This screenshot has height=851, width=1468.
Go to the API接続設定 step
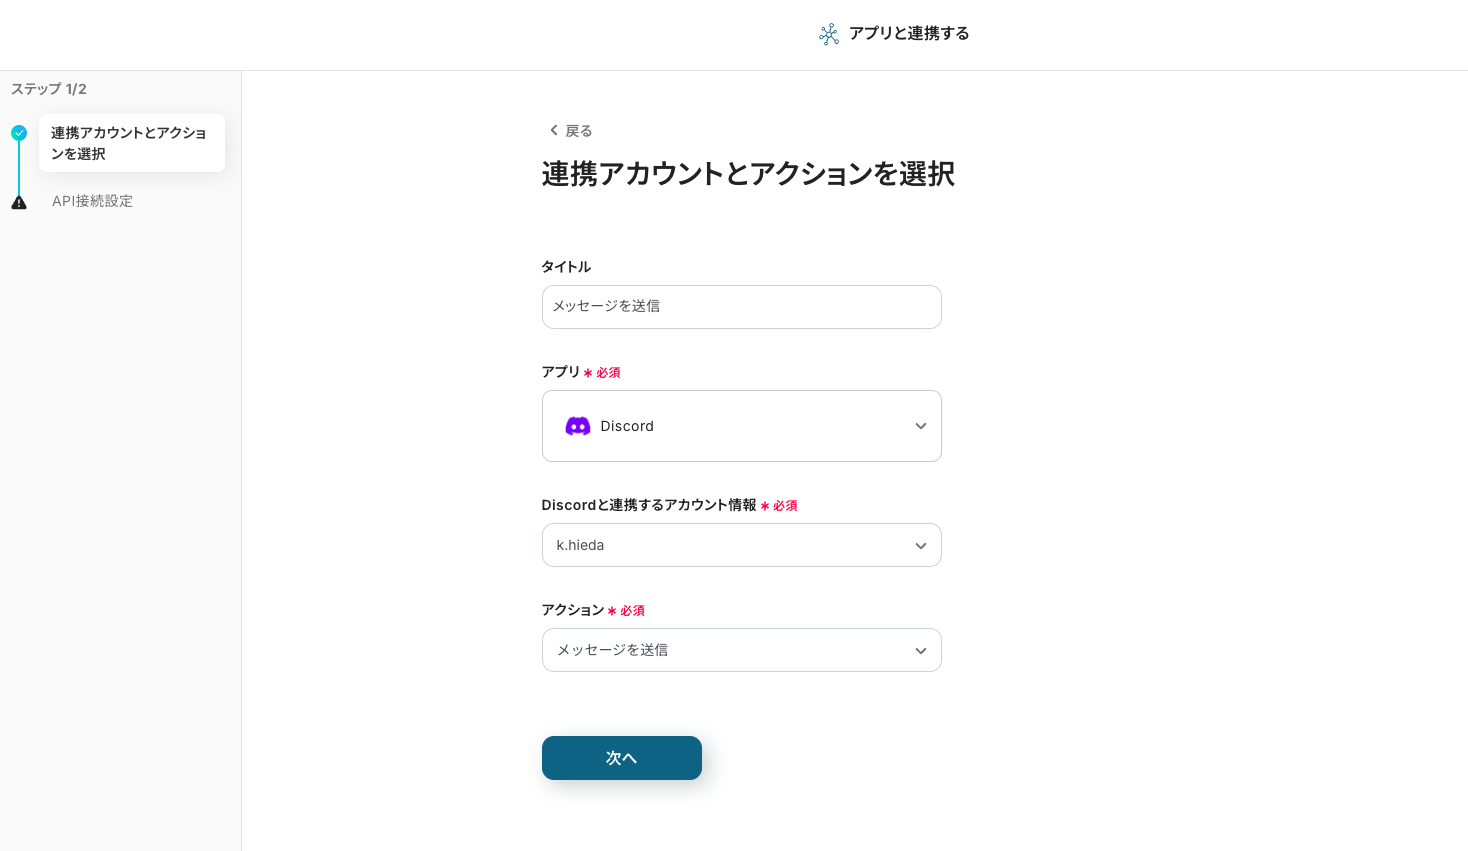point(92,201)
